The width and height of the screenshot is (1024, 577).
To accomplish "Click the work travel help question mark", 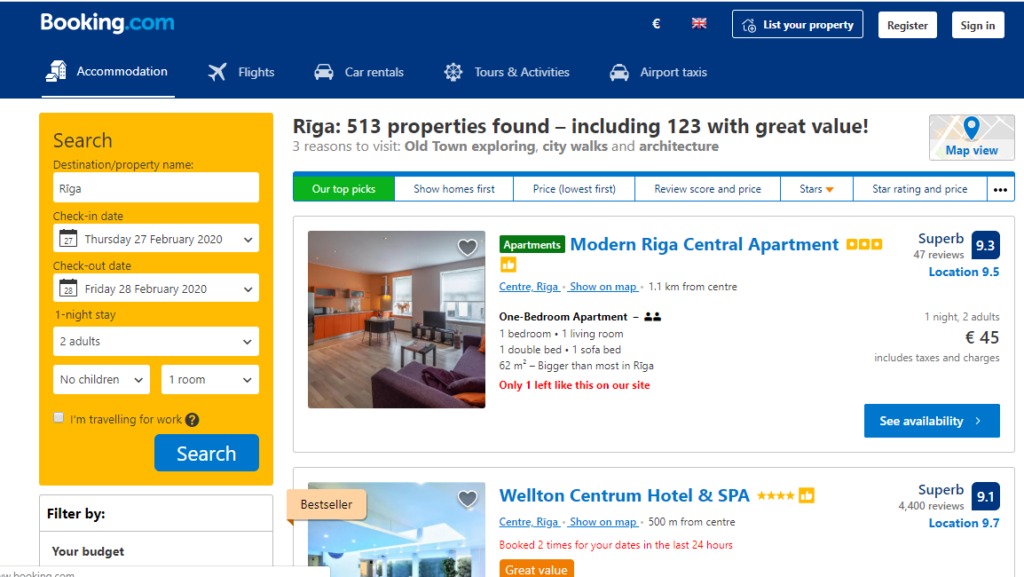I will 192,420.
